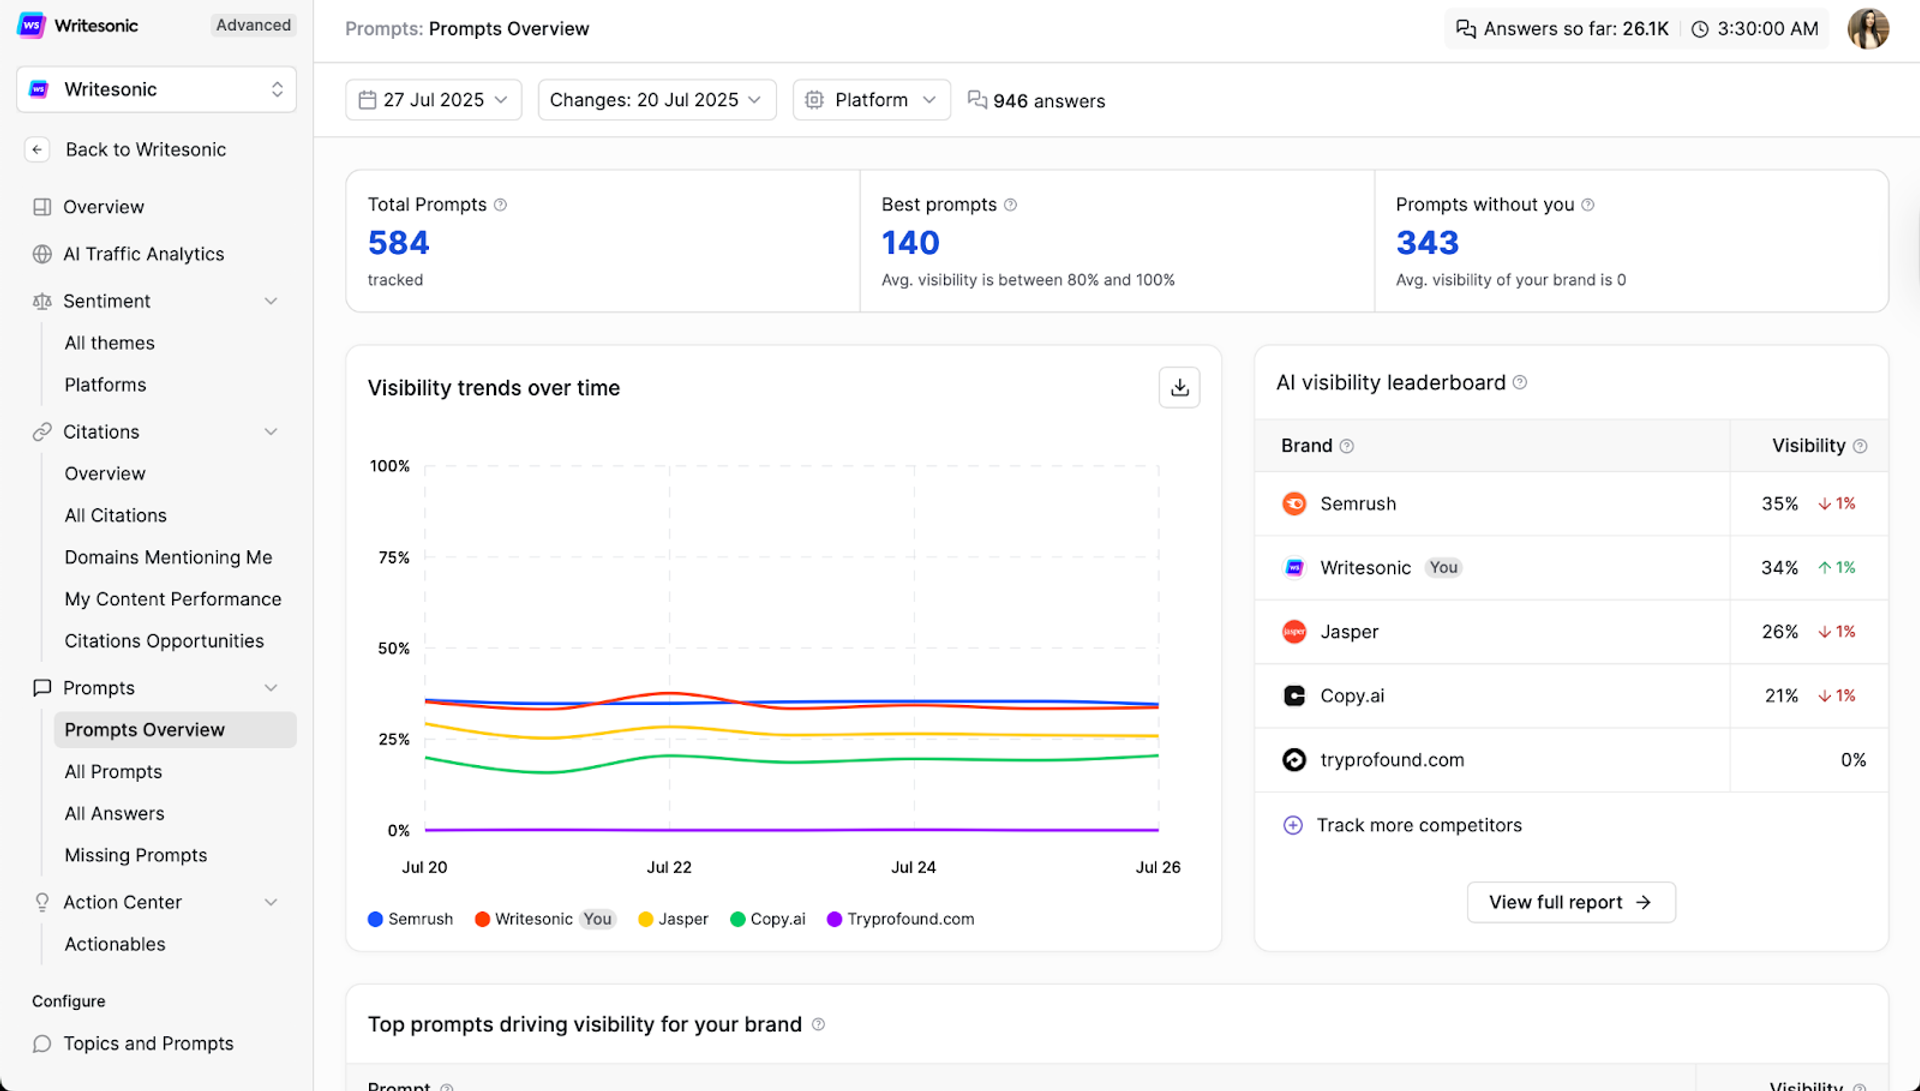Viewport: 1920px width, 1091px height.
Task: Click the Prompts chat bubble icon
Action: tap(42, 688)
